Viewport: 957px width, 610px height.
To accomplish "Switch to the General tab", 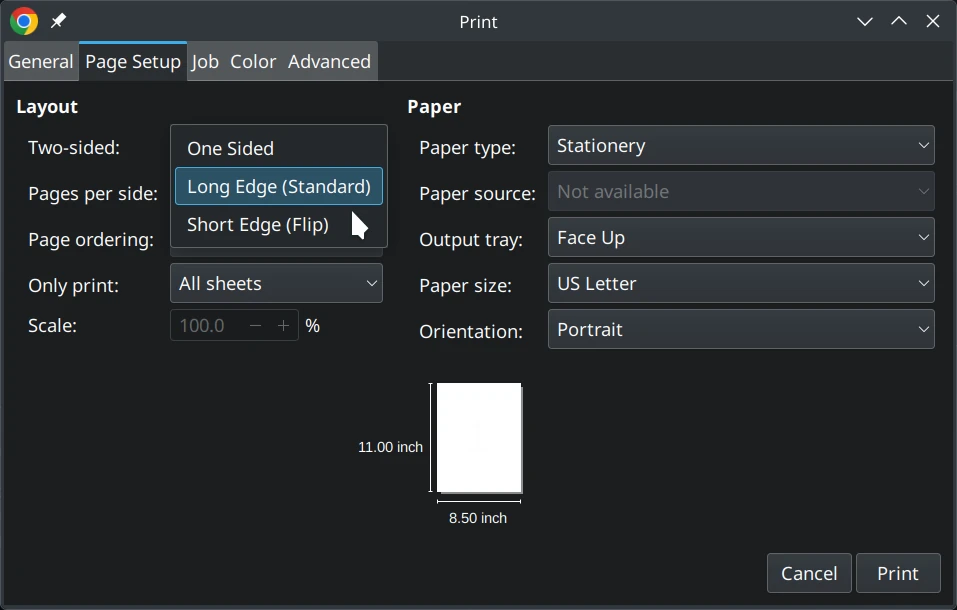I will click(x=41, y=61).
